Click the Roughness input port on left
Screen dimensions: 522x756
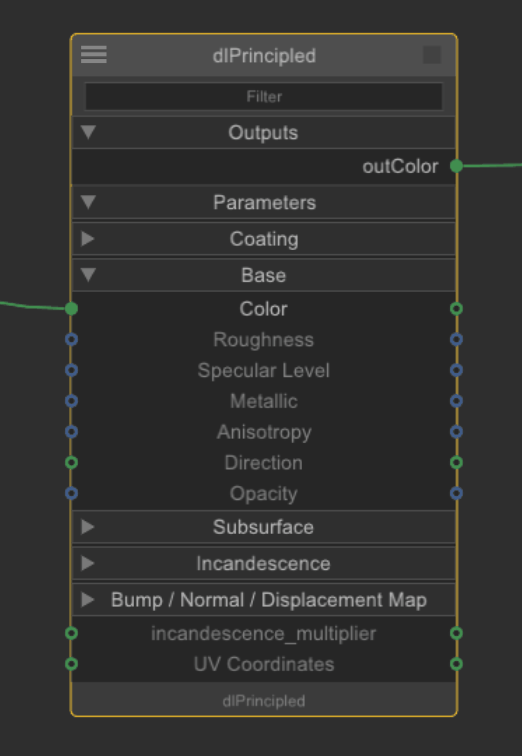pos(71,339)
